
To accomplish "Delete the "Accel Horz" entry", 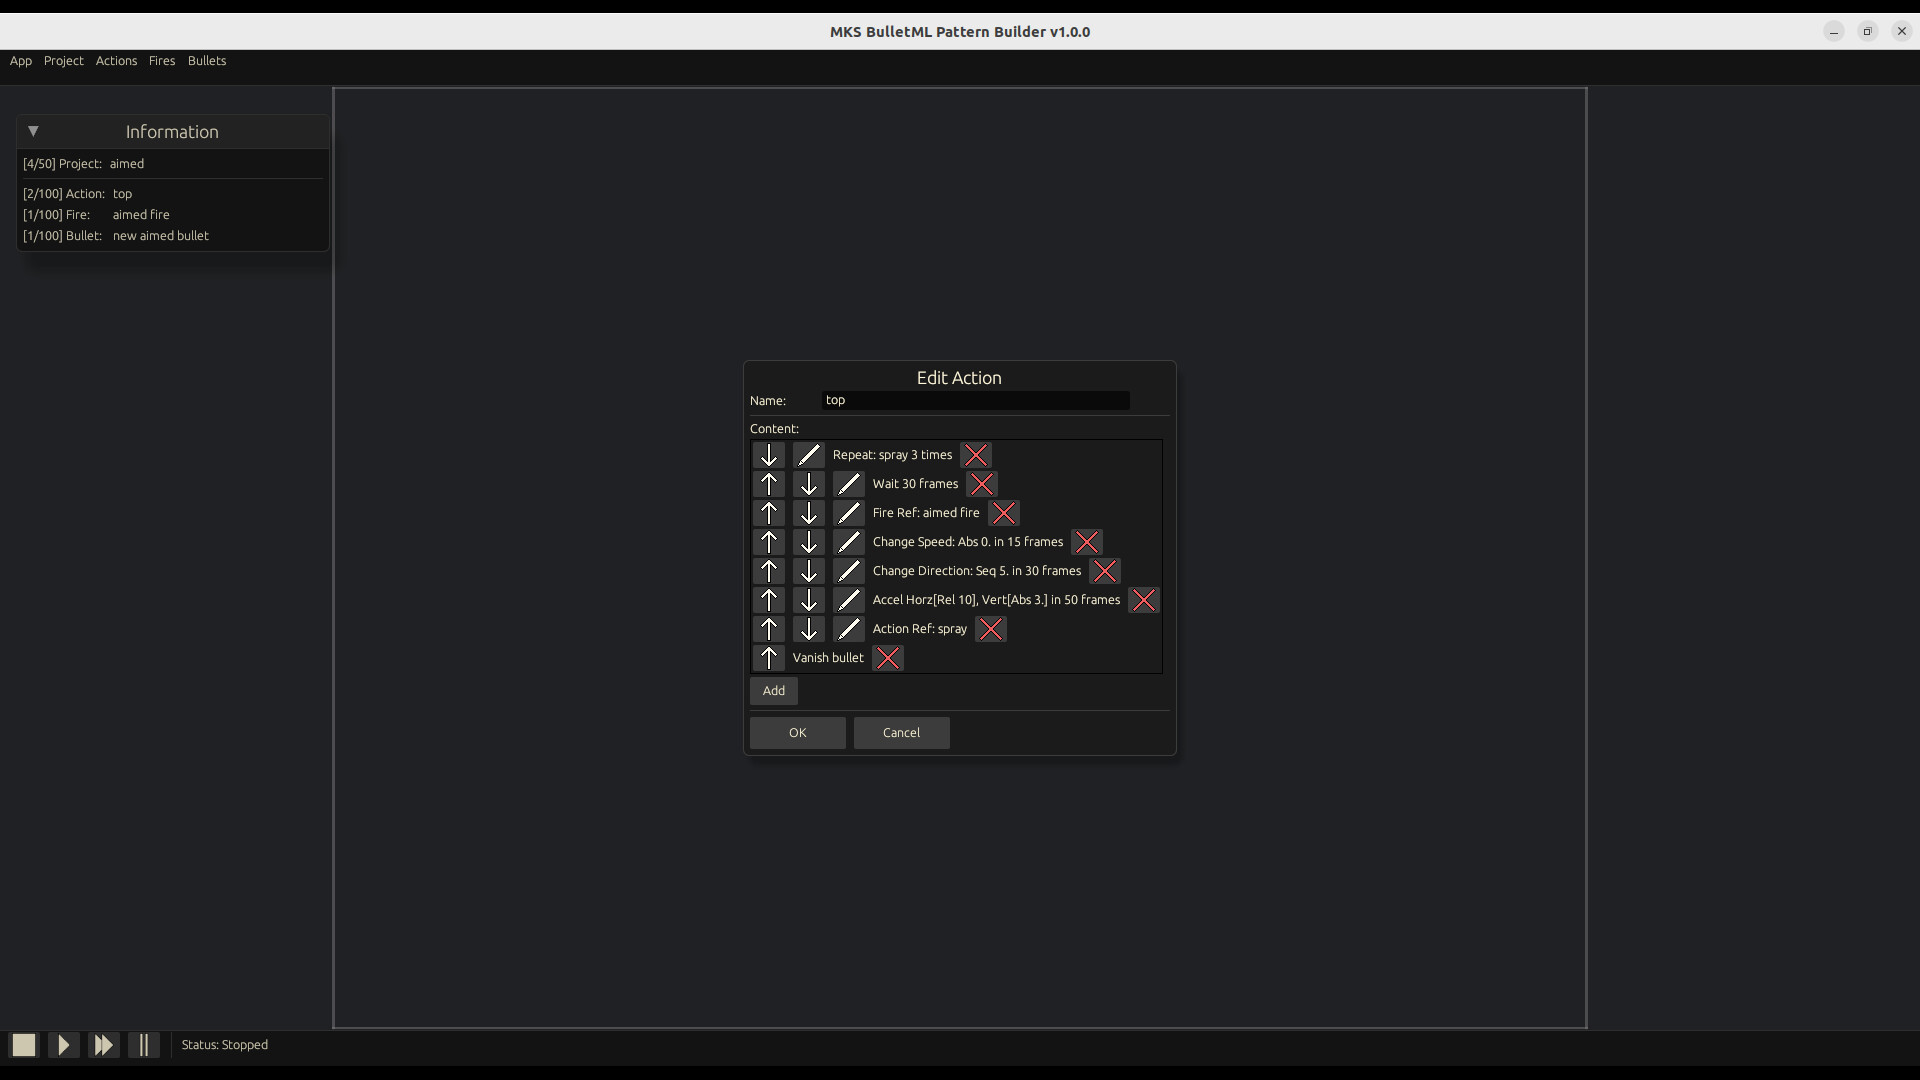I will pyautogui.click(x=1143, y=600).
